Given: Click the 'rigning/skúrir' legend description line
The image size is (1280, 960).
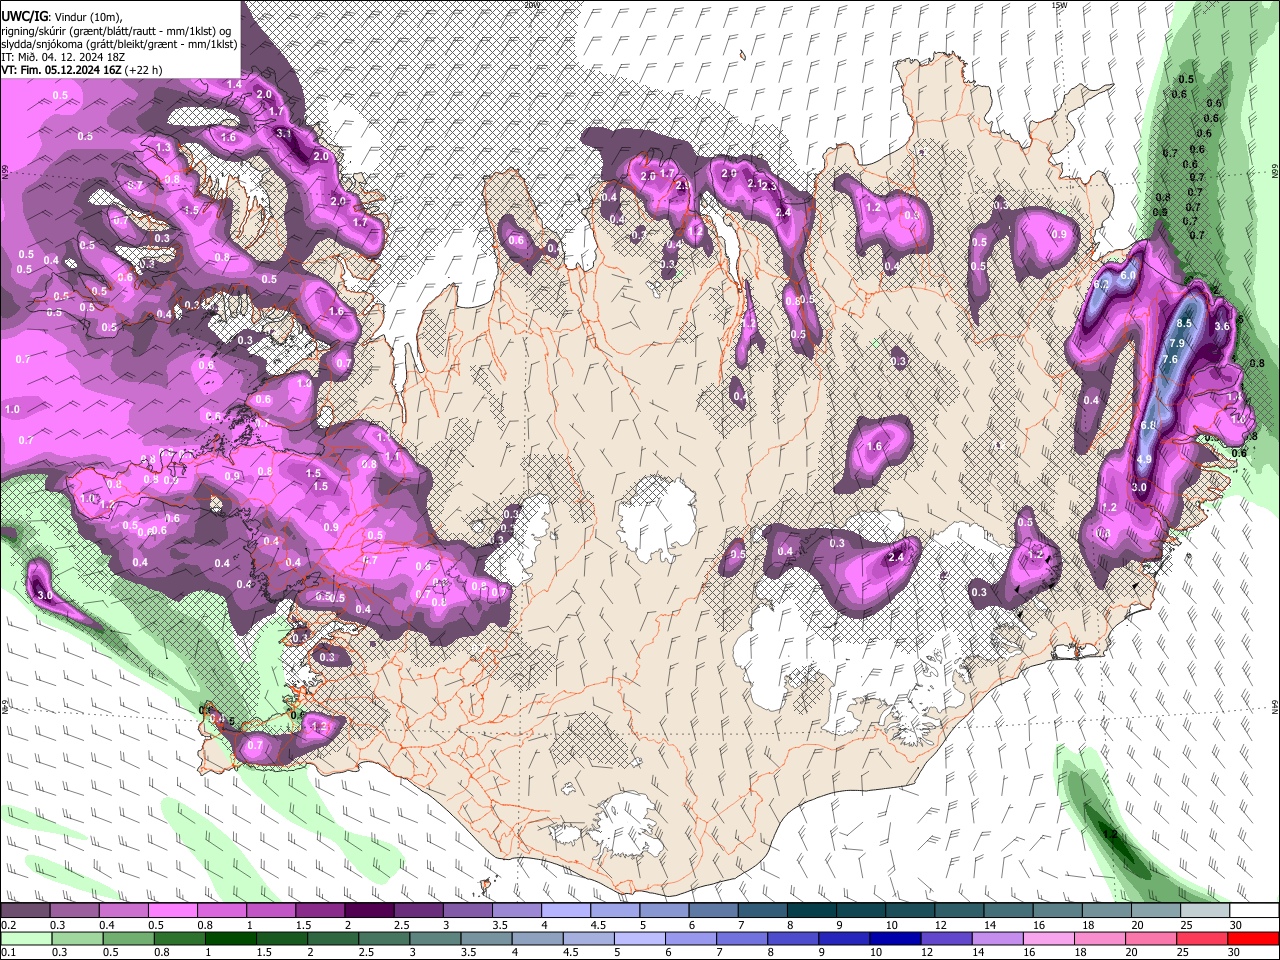Looking at the screenshot, I should pos(116,31).
